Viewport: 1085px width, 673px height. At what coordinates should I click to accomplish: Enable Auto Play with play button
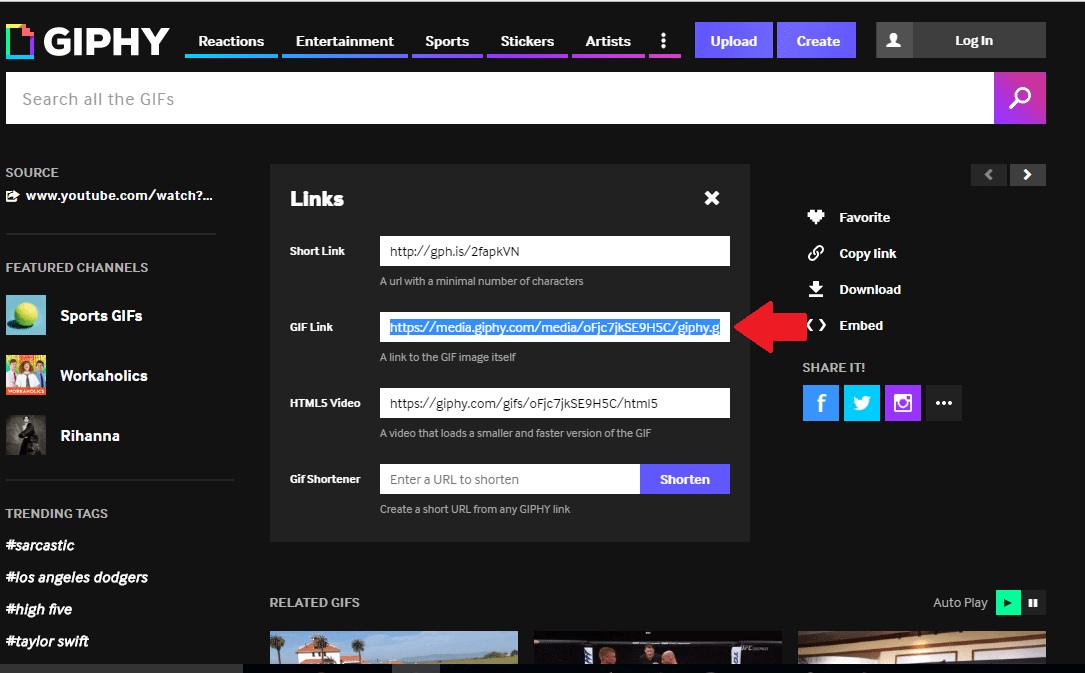click(1008, 602)
